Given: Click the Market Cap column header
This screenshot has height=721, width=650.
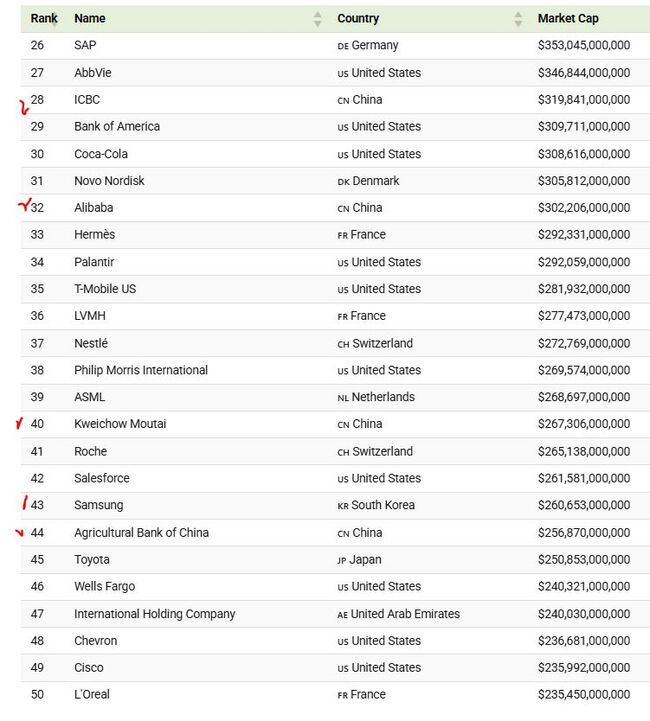Looking at the screenshot, I should click(x=568, y=18).
